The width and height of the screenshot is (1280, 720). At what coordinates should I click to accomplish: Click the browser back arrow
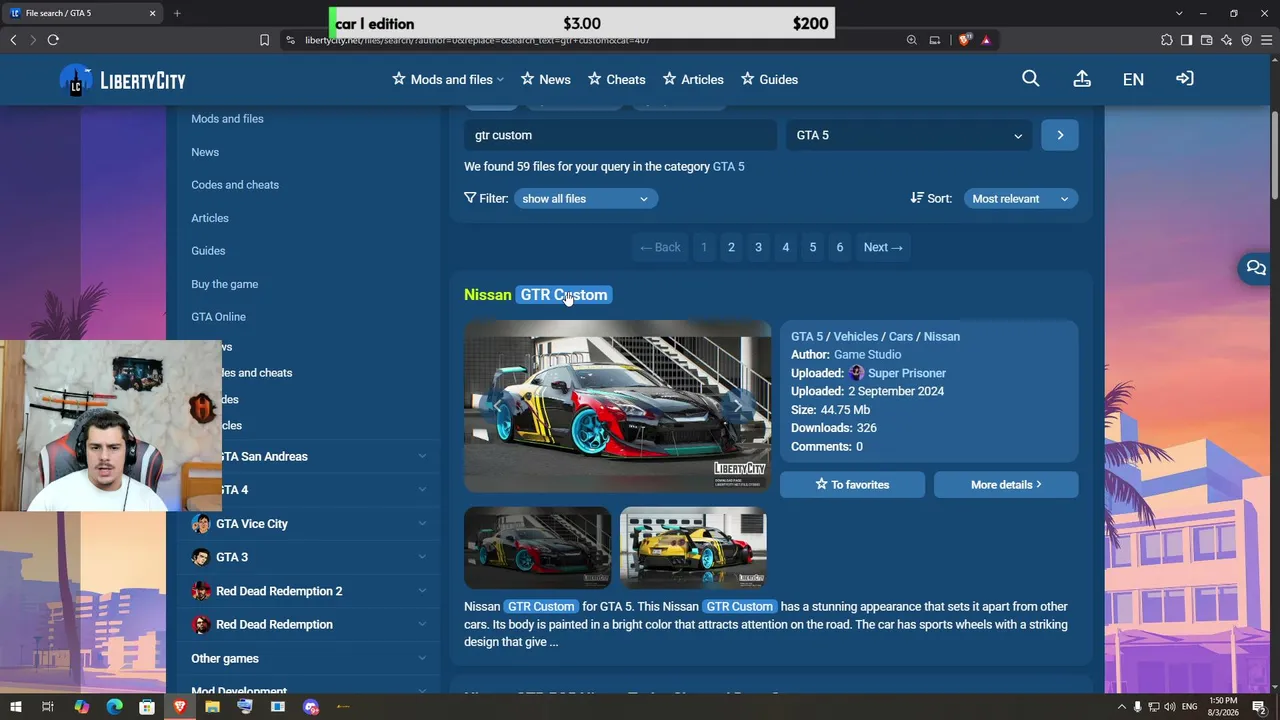pos(13,40)
